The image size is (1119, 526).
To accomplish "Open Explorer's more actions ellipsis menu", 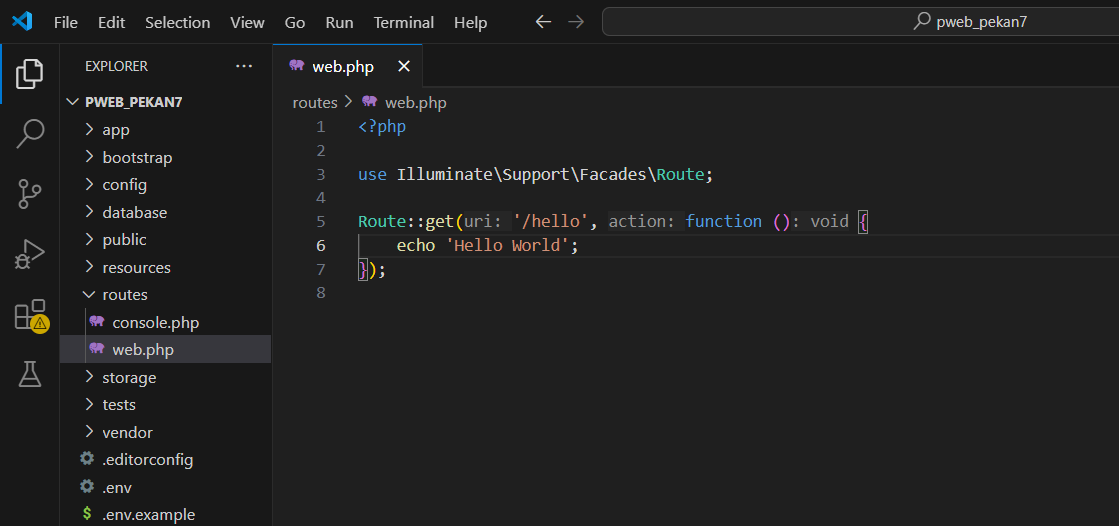I will click(244, 66).
